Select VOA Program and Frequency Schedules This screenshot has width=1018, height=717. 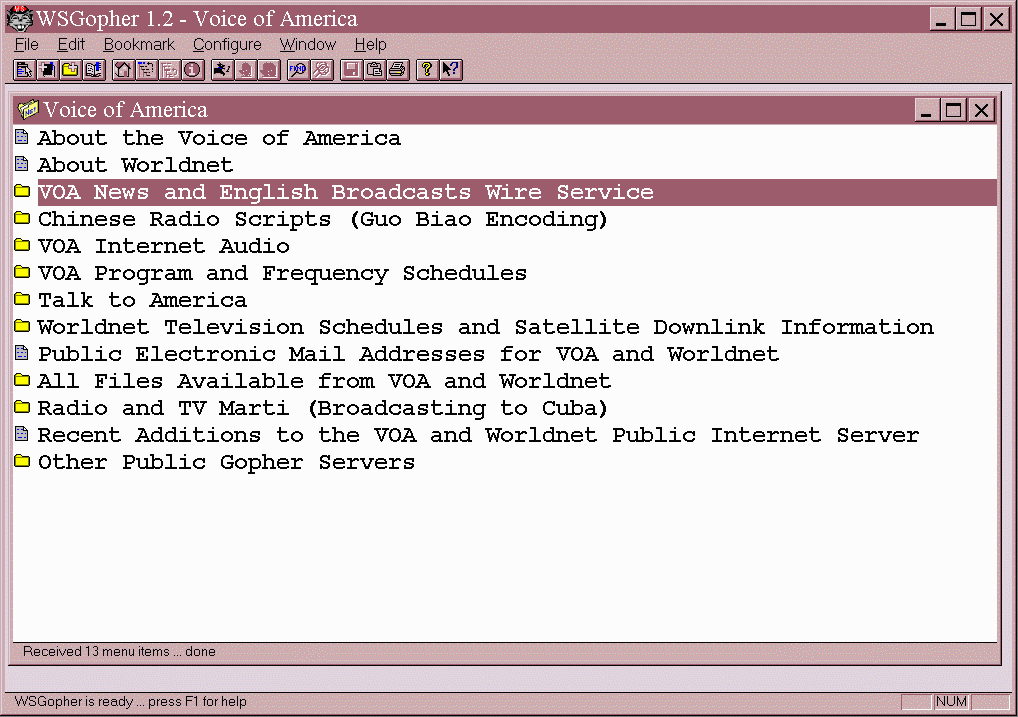click(x=282, y=273)
